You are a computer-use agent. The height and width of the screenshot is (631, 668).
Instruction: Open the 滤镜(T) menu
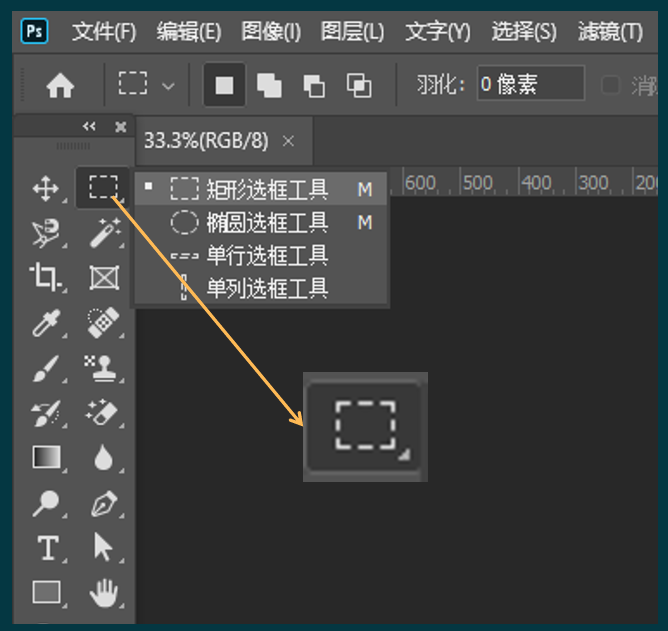[610, 32]
